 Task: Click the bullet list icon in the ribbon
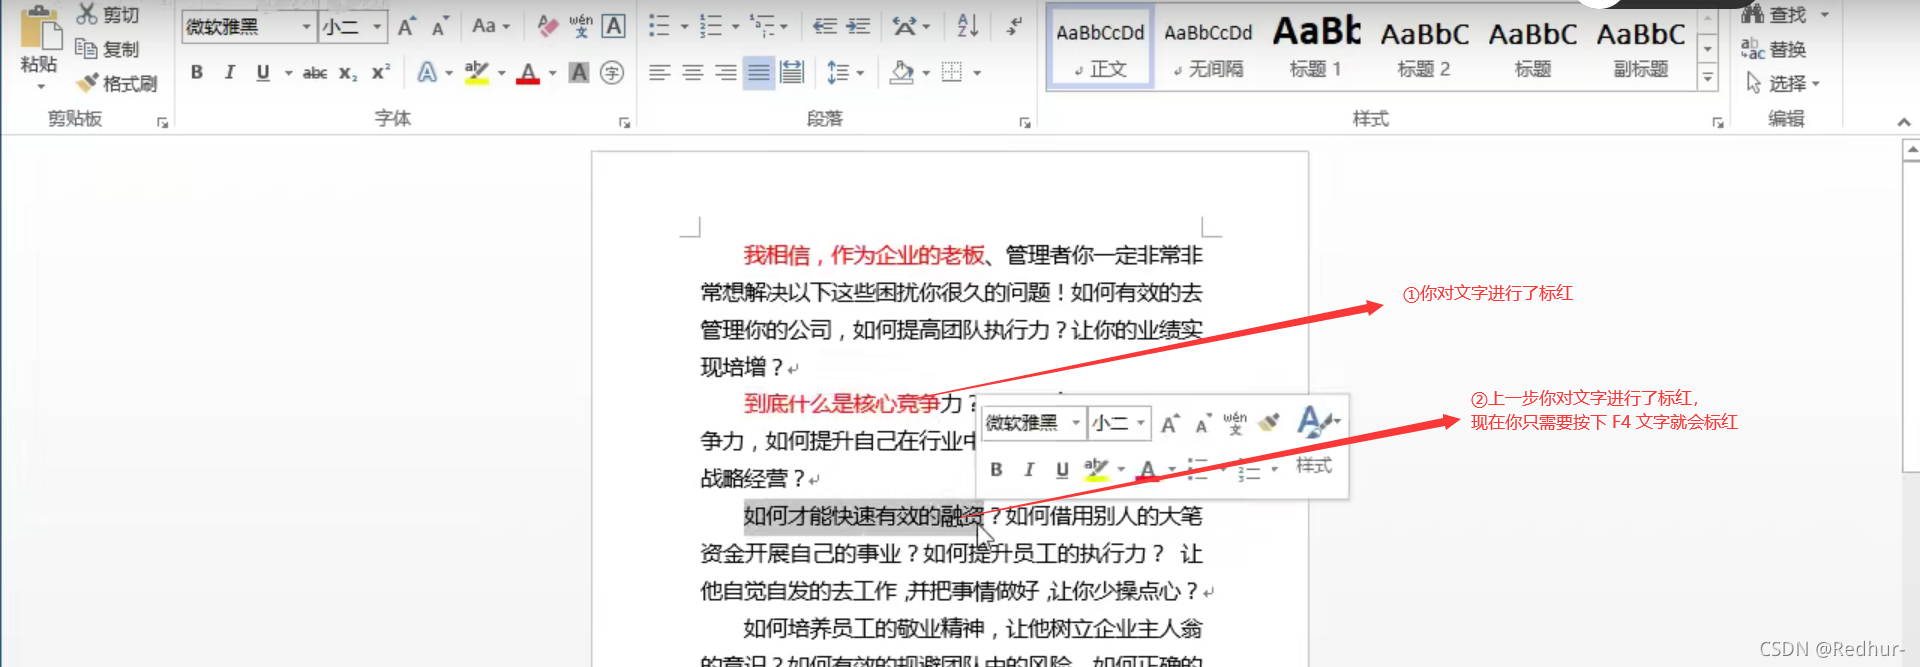click(659, 26)
